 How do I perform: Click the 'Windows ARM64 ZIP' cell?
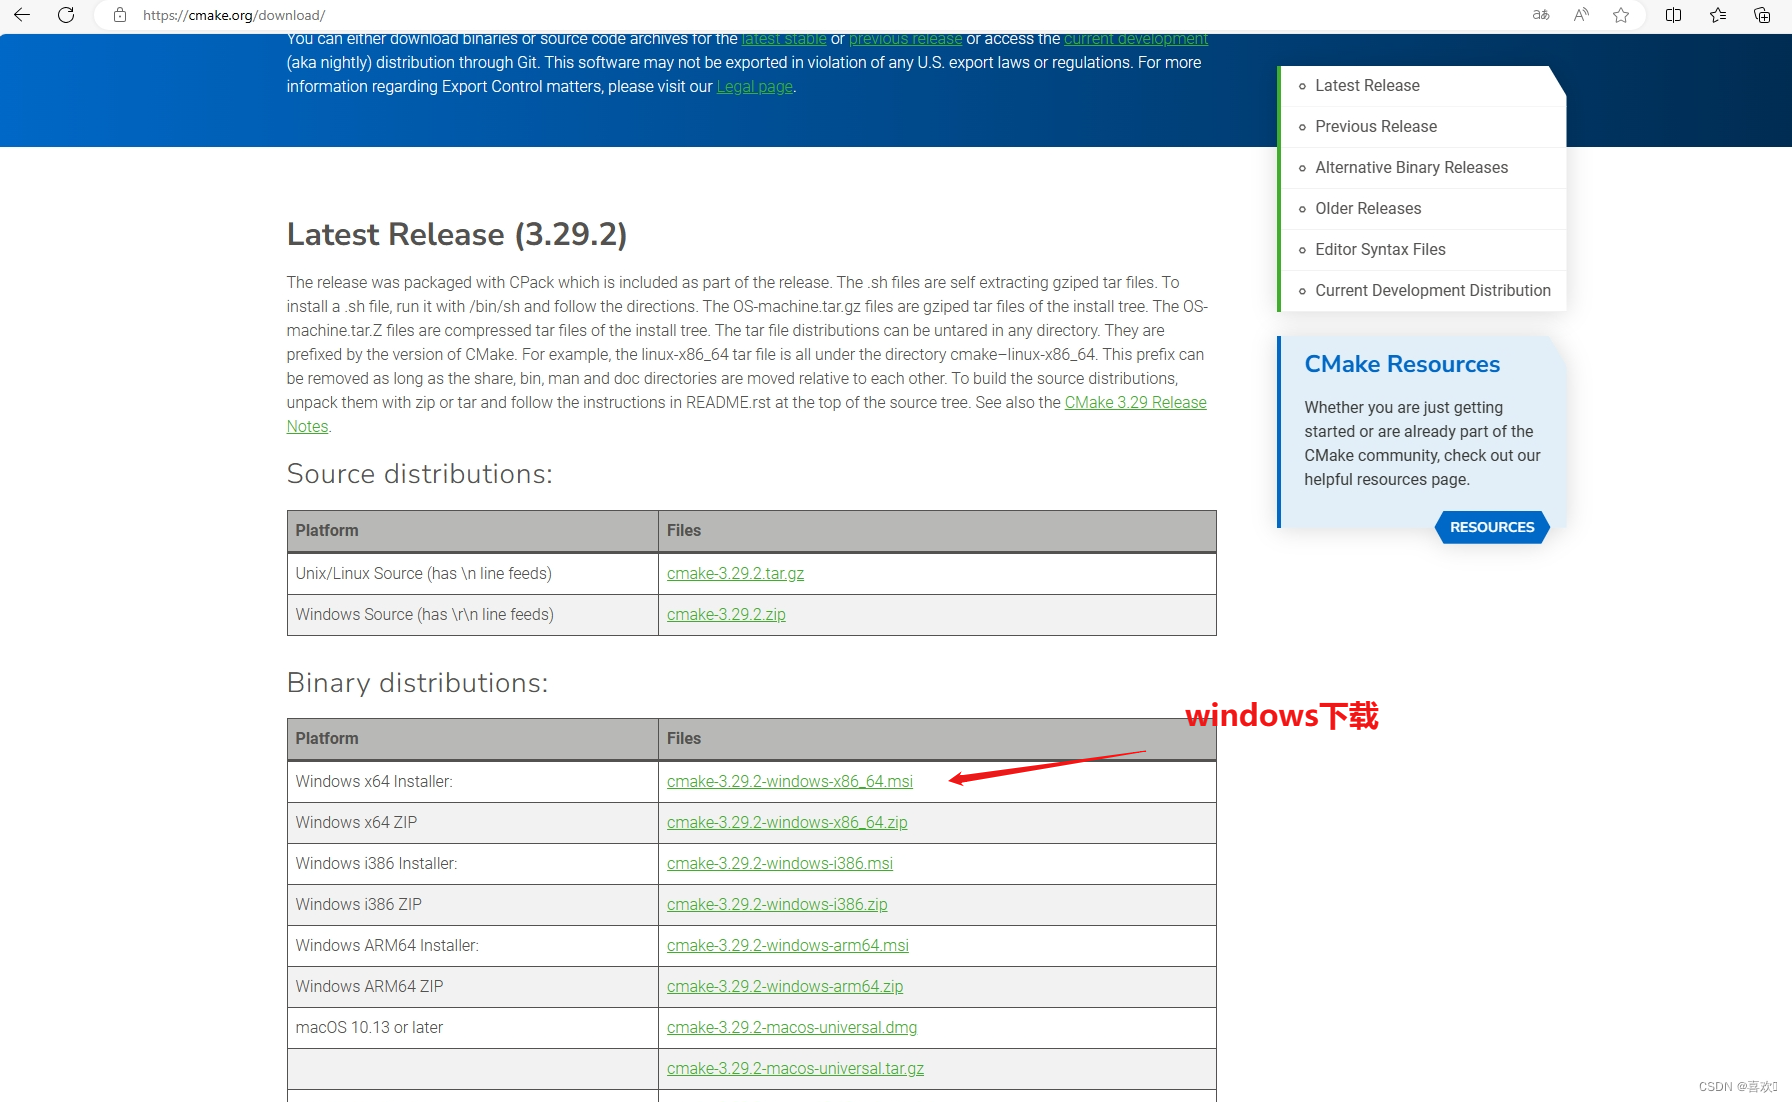472,987
